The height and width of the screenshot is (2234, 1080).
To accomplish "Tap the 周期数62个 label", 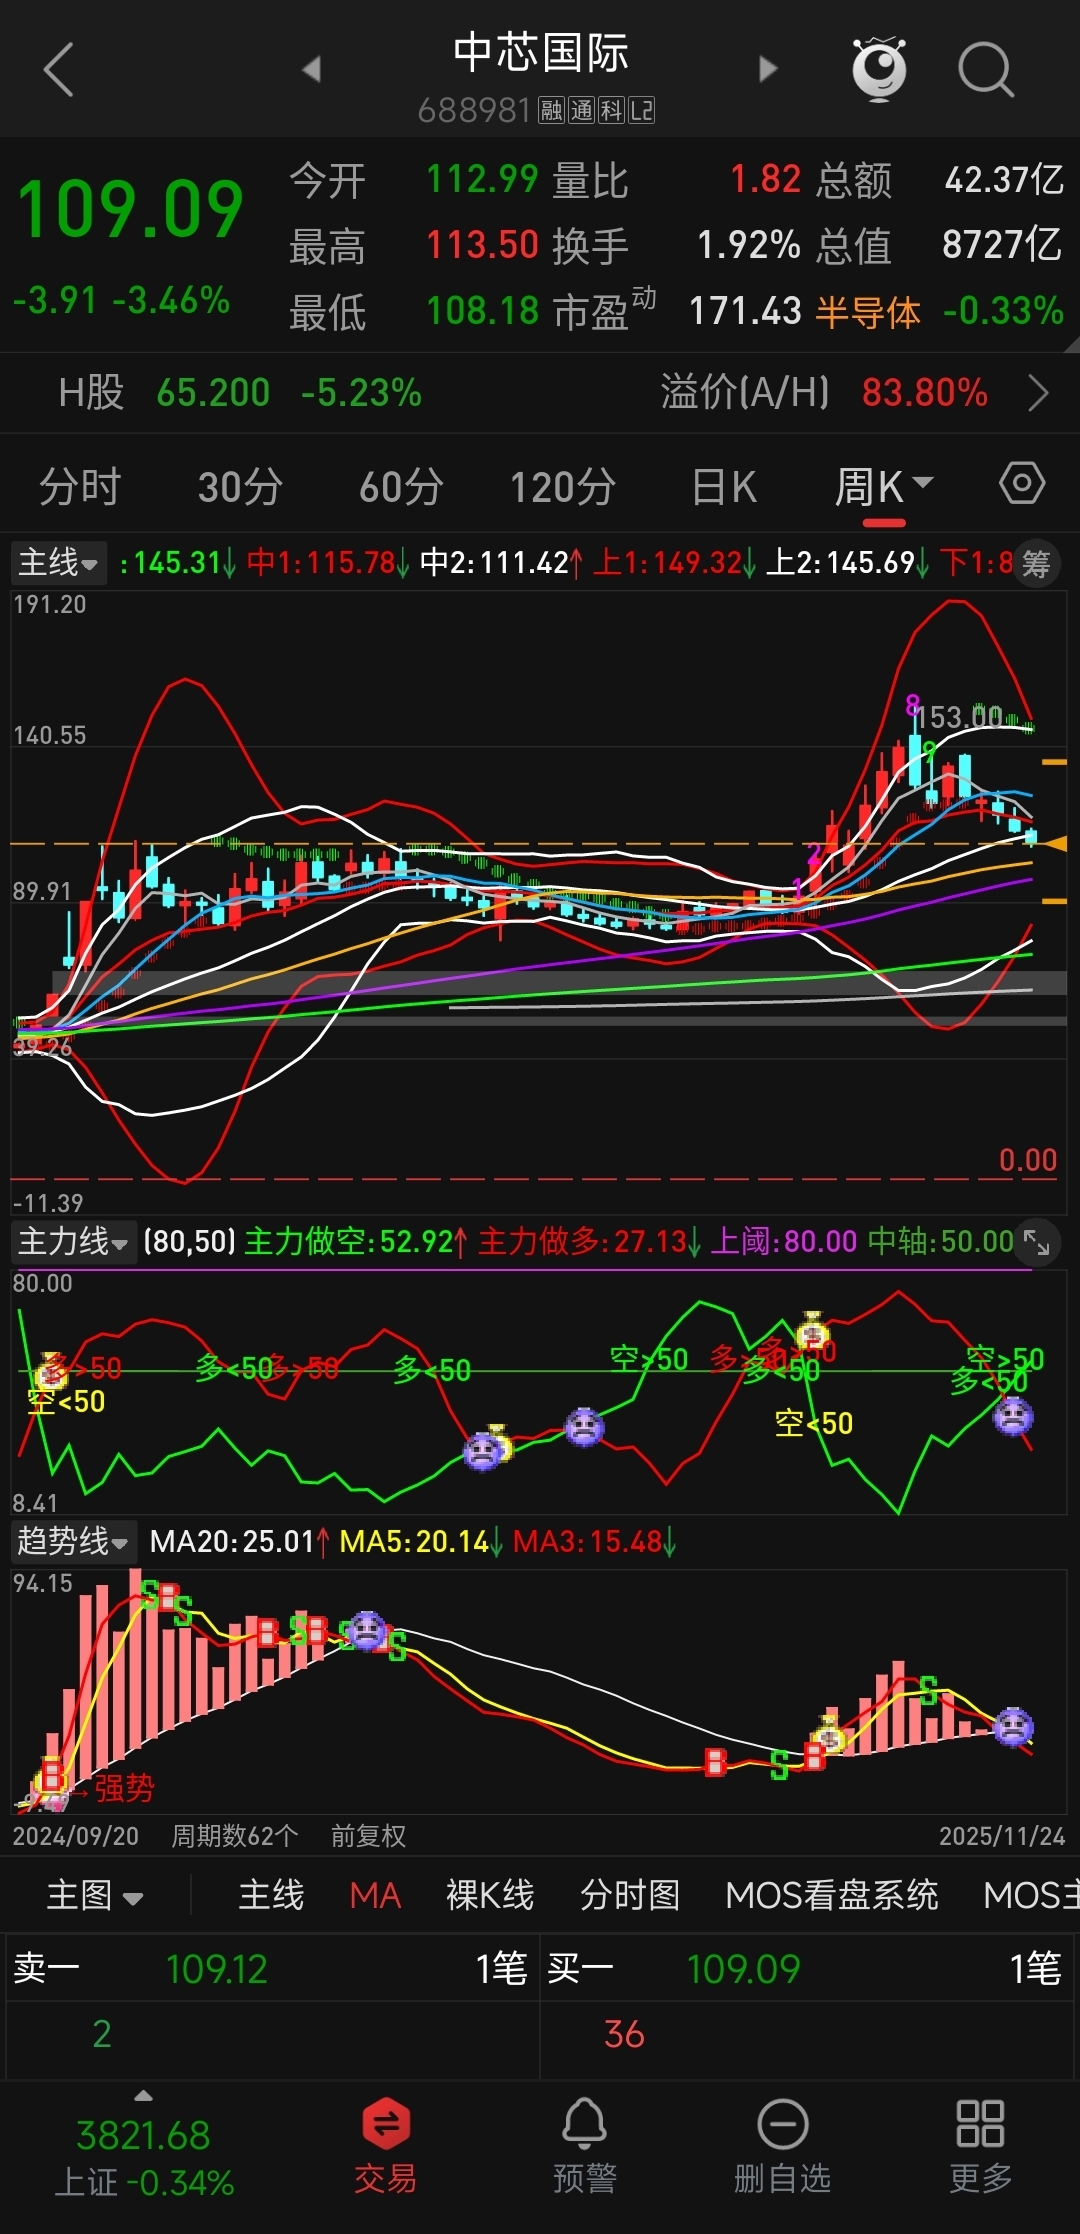I will tap(235, 1836).
